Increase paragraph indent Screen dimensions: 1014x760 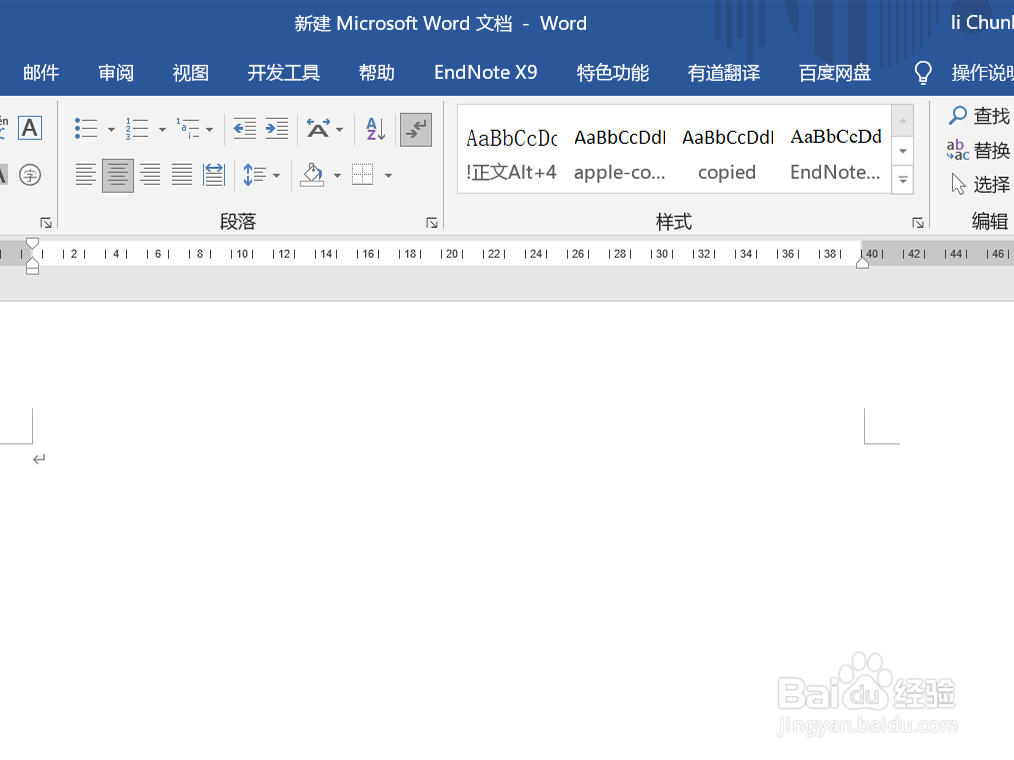[277, 129]
